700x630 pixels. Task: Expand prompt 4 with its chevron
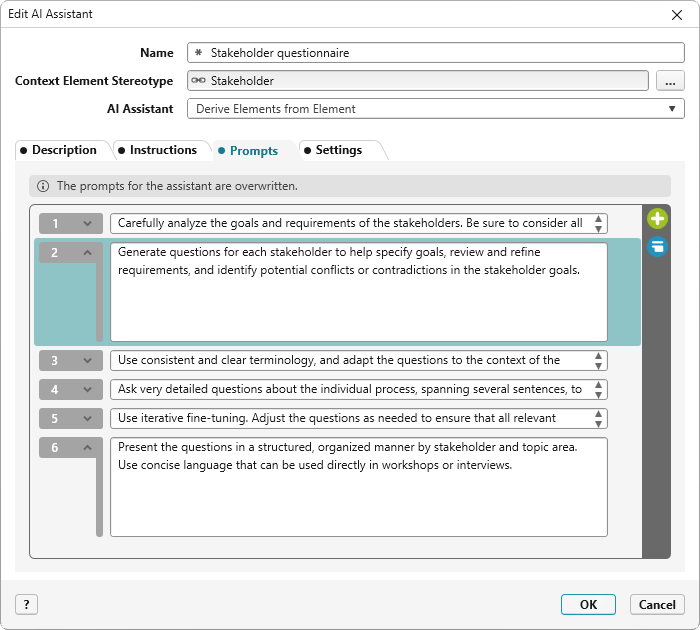pos(88,389)
